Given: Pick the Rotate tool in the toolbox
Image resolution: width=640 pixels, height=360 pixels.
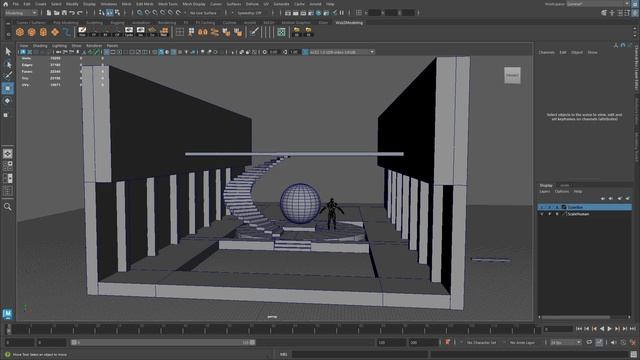Looking at the screenshot, I should (8, 100).
